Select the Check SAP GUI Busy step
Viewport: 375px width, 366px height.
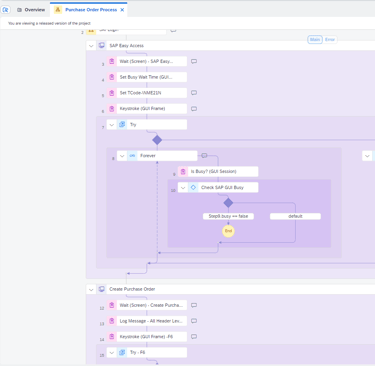tap(218, 187)
